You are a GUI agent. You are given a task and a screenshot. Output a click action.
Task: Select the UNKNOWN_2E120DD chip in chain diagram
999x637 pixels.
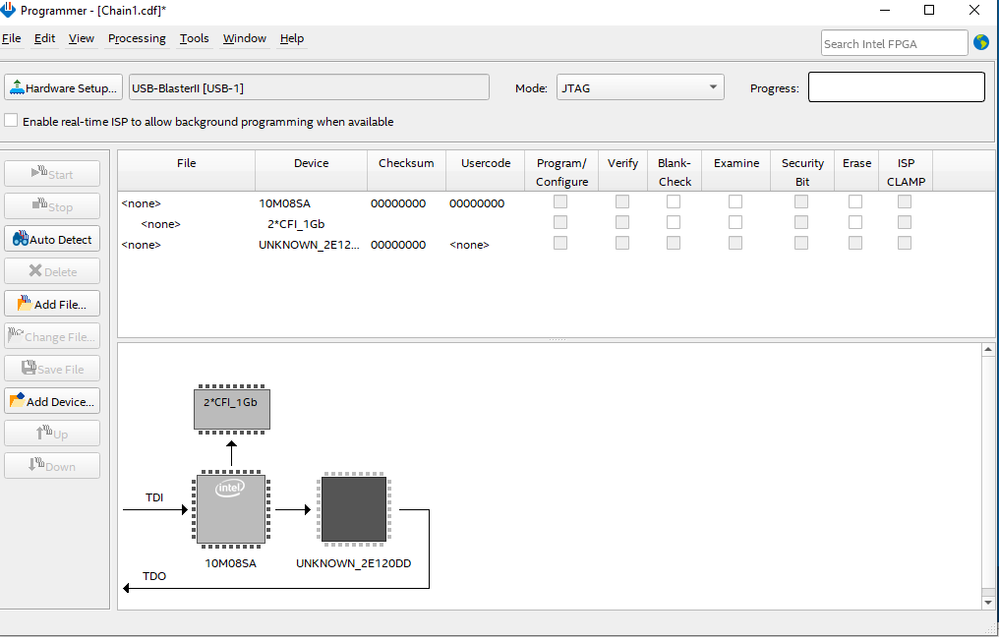[353, 510]
